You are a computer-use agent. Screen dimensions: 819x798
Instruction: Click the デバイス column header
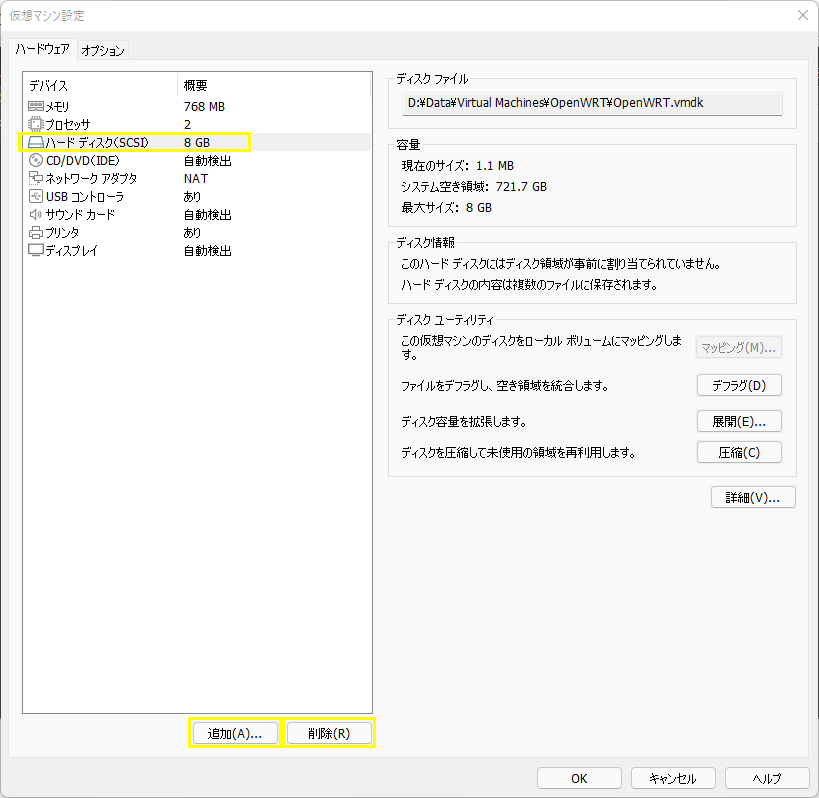point(48,85)
